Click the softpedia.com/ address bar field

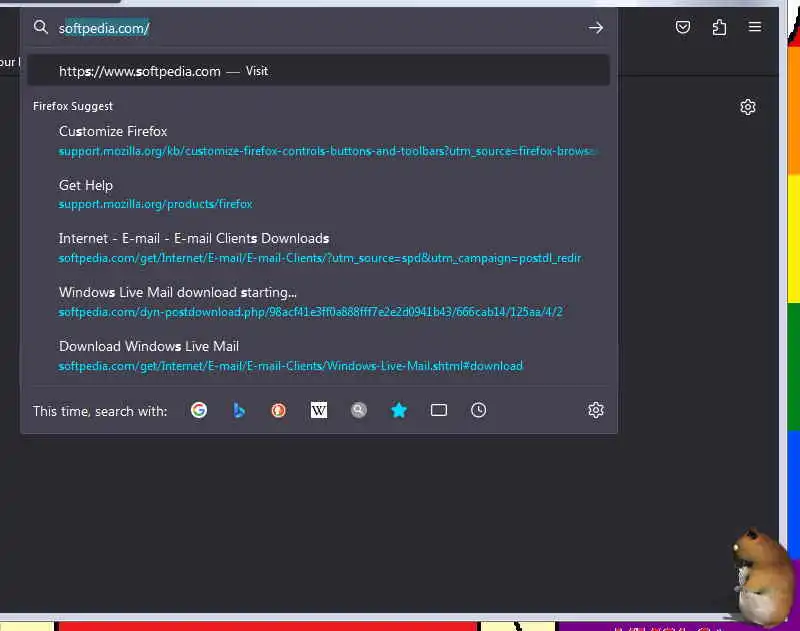[319, 28]
